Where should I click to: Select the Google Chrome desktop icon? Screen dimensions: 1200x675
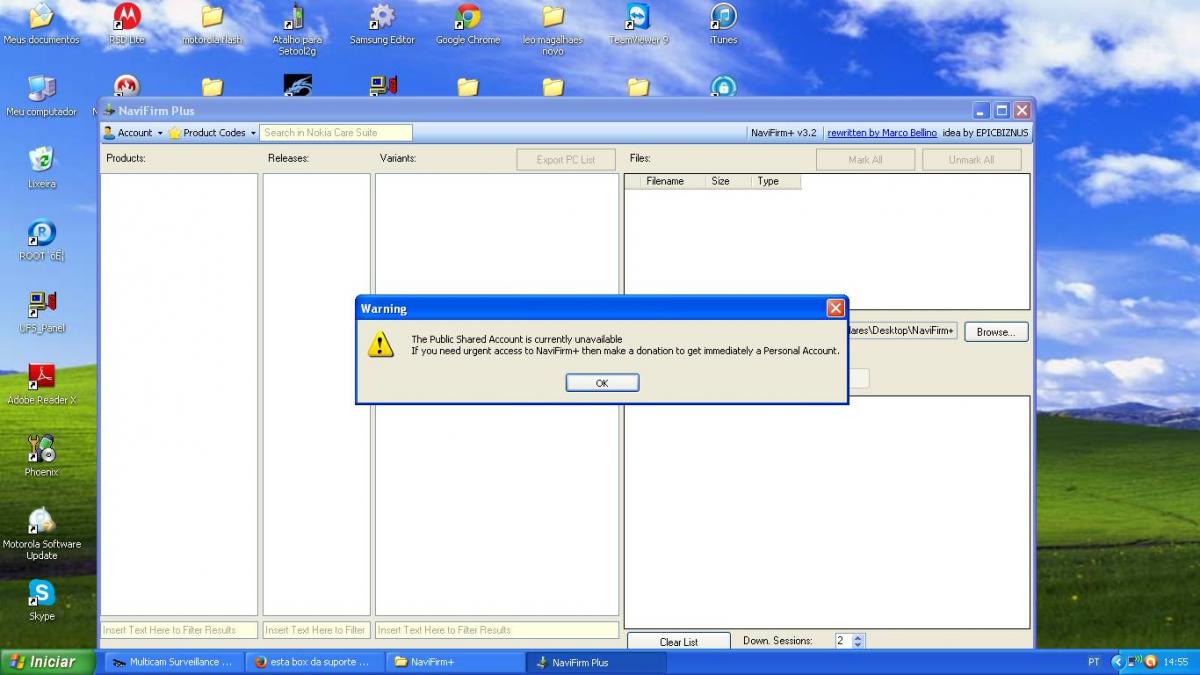468,24
